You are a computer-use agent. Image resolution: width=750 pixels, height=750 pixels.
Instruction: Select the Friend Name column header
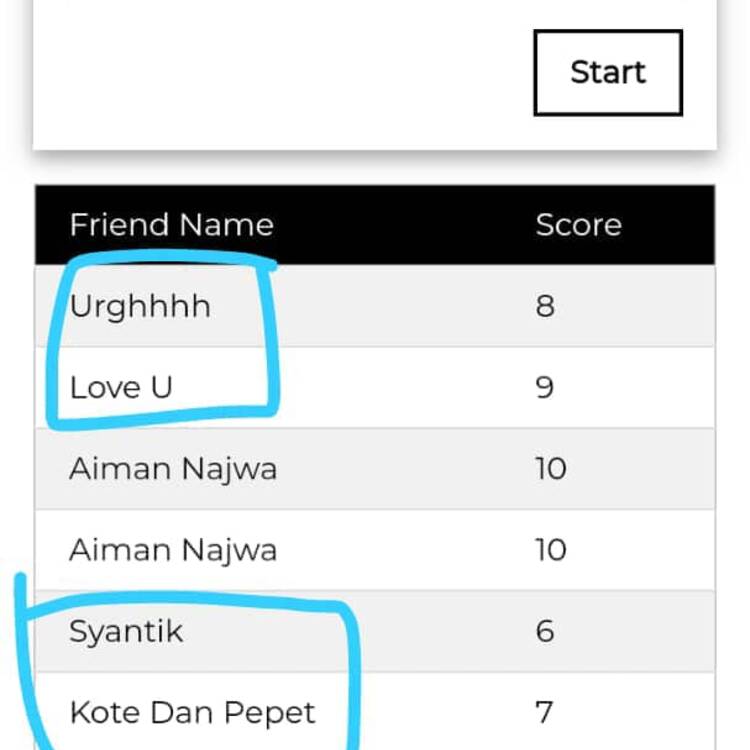click(x=172, y=225)
